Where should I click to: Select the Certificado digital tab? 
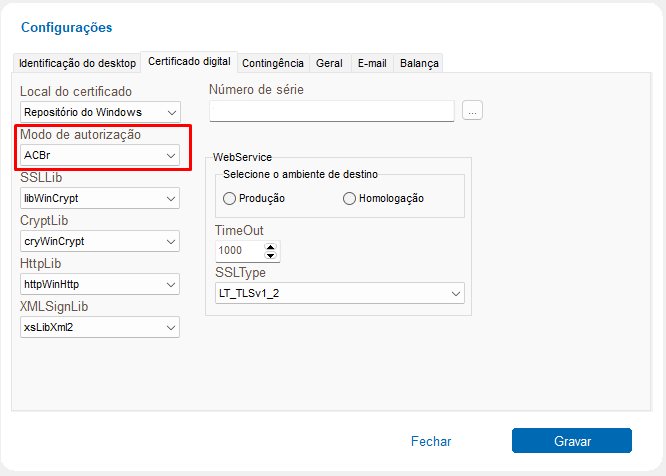[x=189, y=62]
